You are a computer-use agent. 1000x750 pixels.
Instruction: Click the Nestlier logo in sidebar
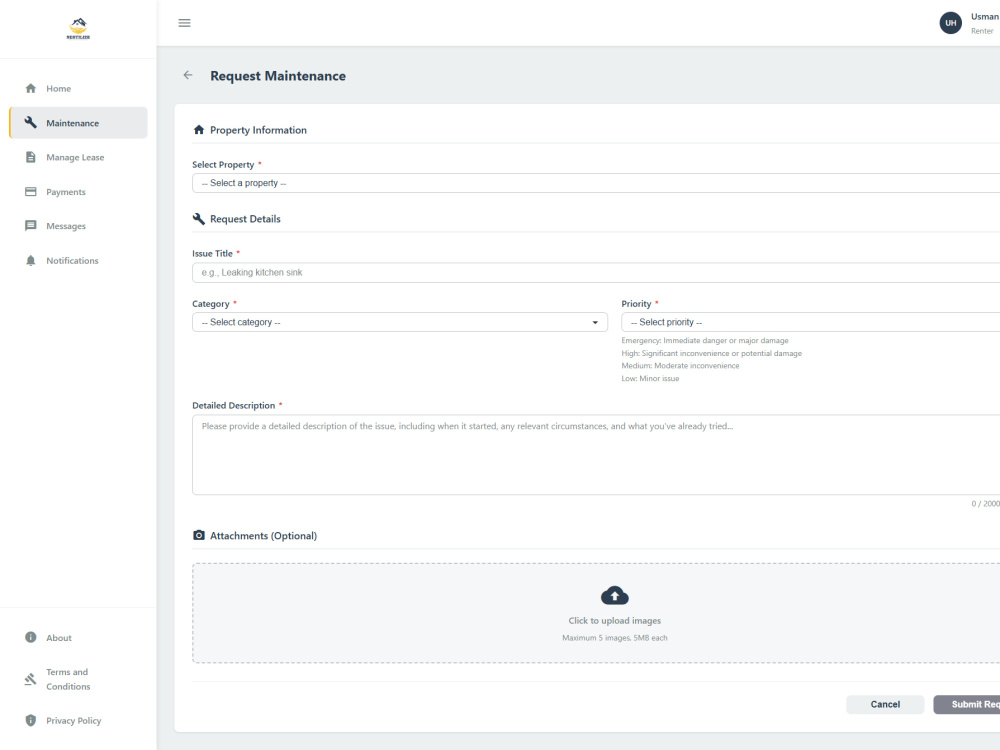[78, 29]
